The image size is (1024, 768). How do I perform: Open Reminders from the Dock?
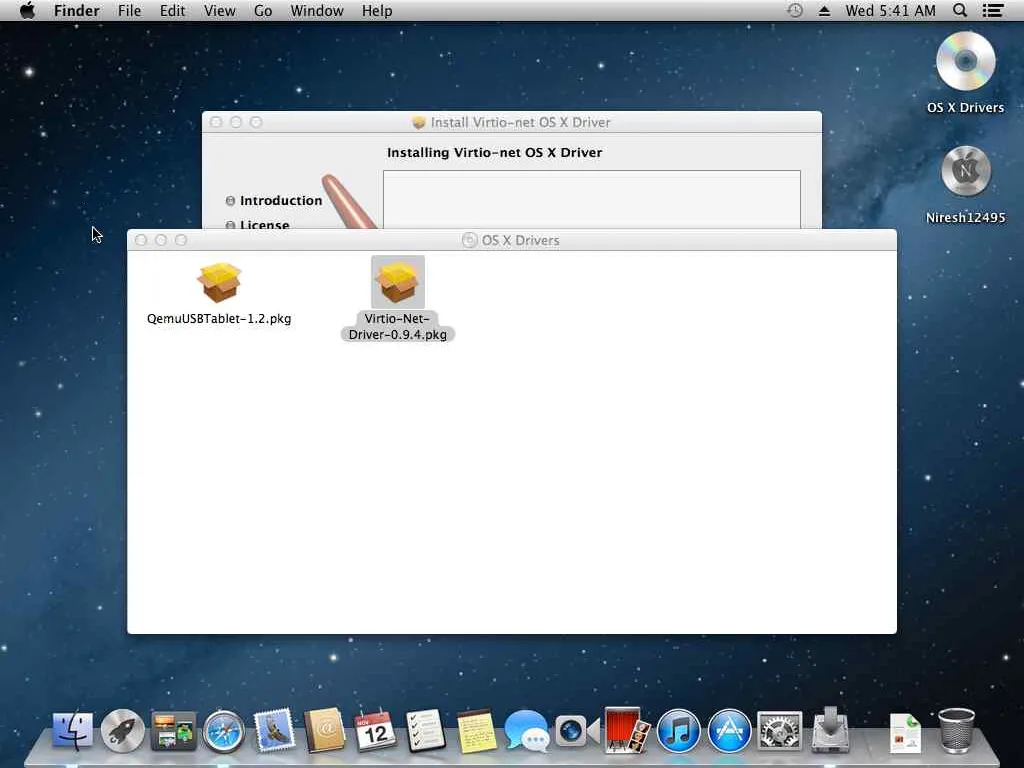point(425,730)
